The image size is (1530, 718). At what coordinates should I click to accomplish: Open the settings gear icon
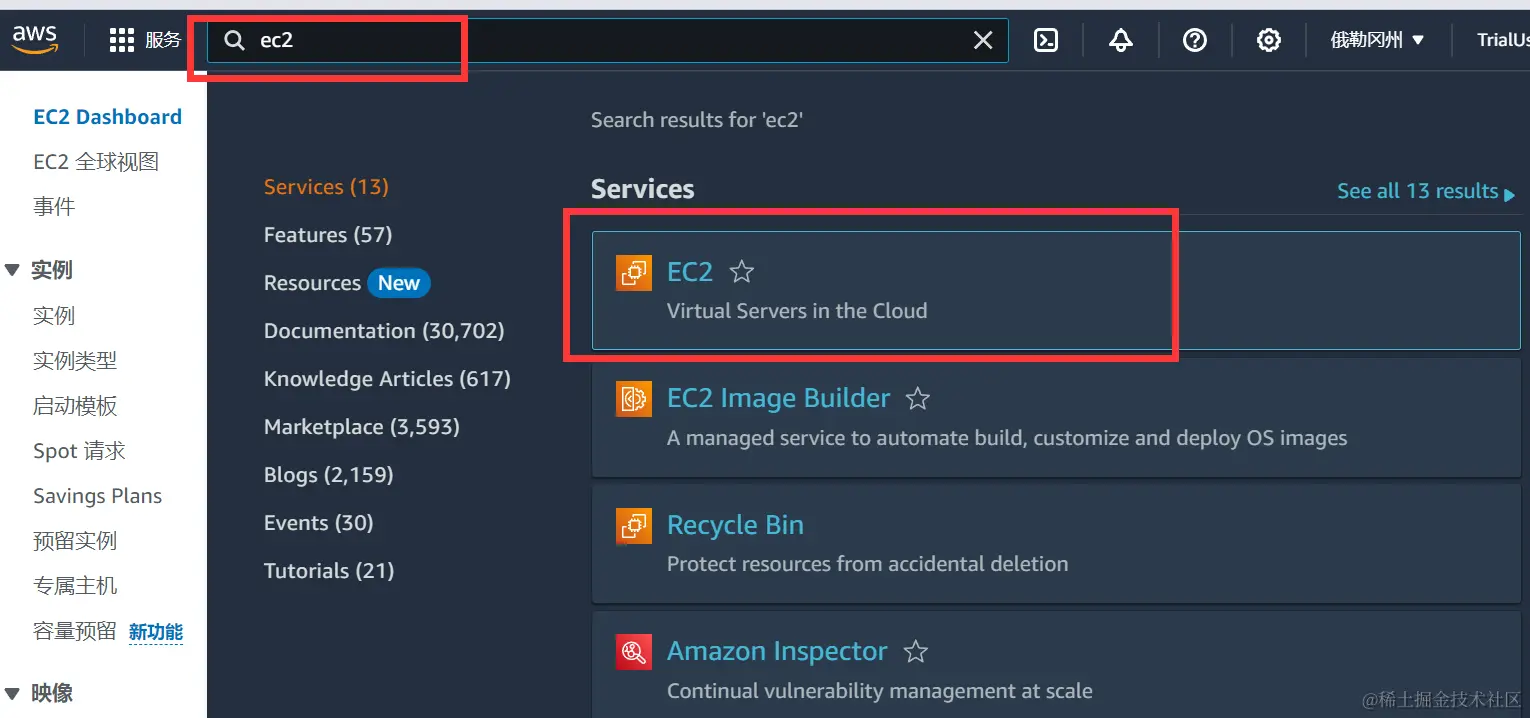1269,40
